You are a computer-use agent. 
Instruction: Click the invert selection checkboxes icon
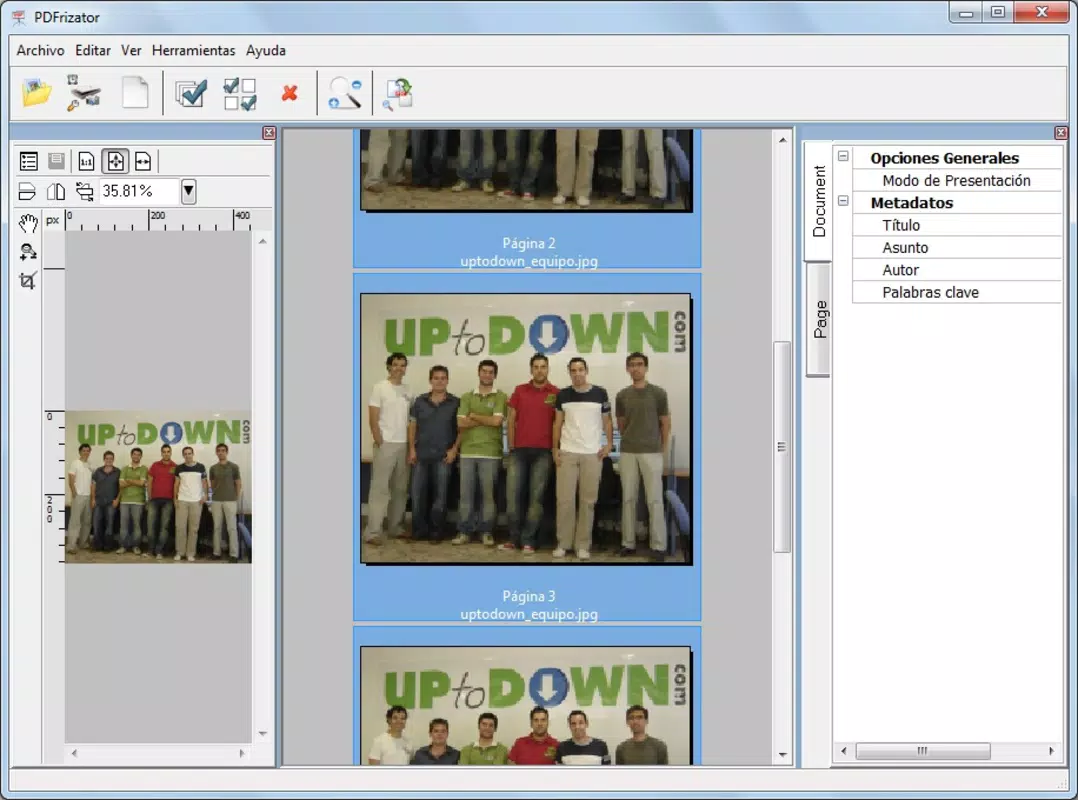point(240,93)
